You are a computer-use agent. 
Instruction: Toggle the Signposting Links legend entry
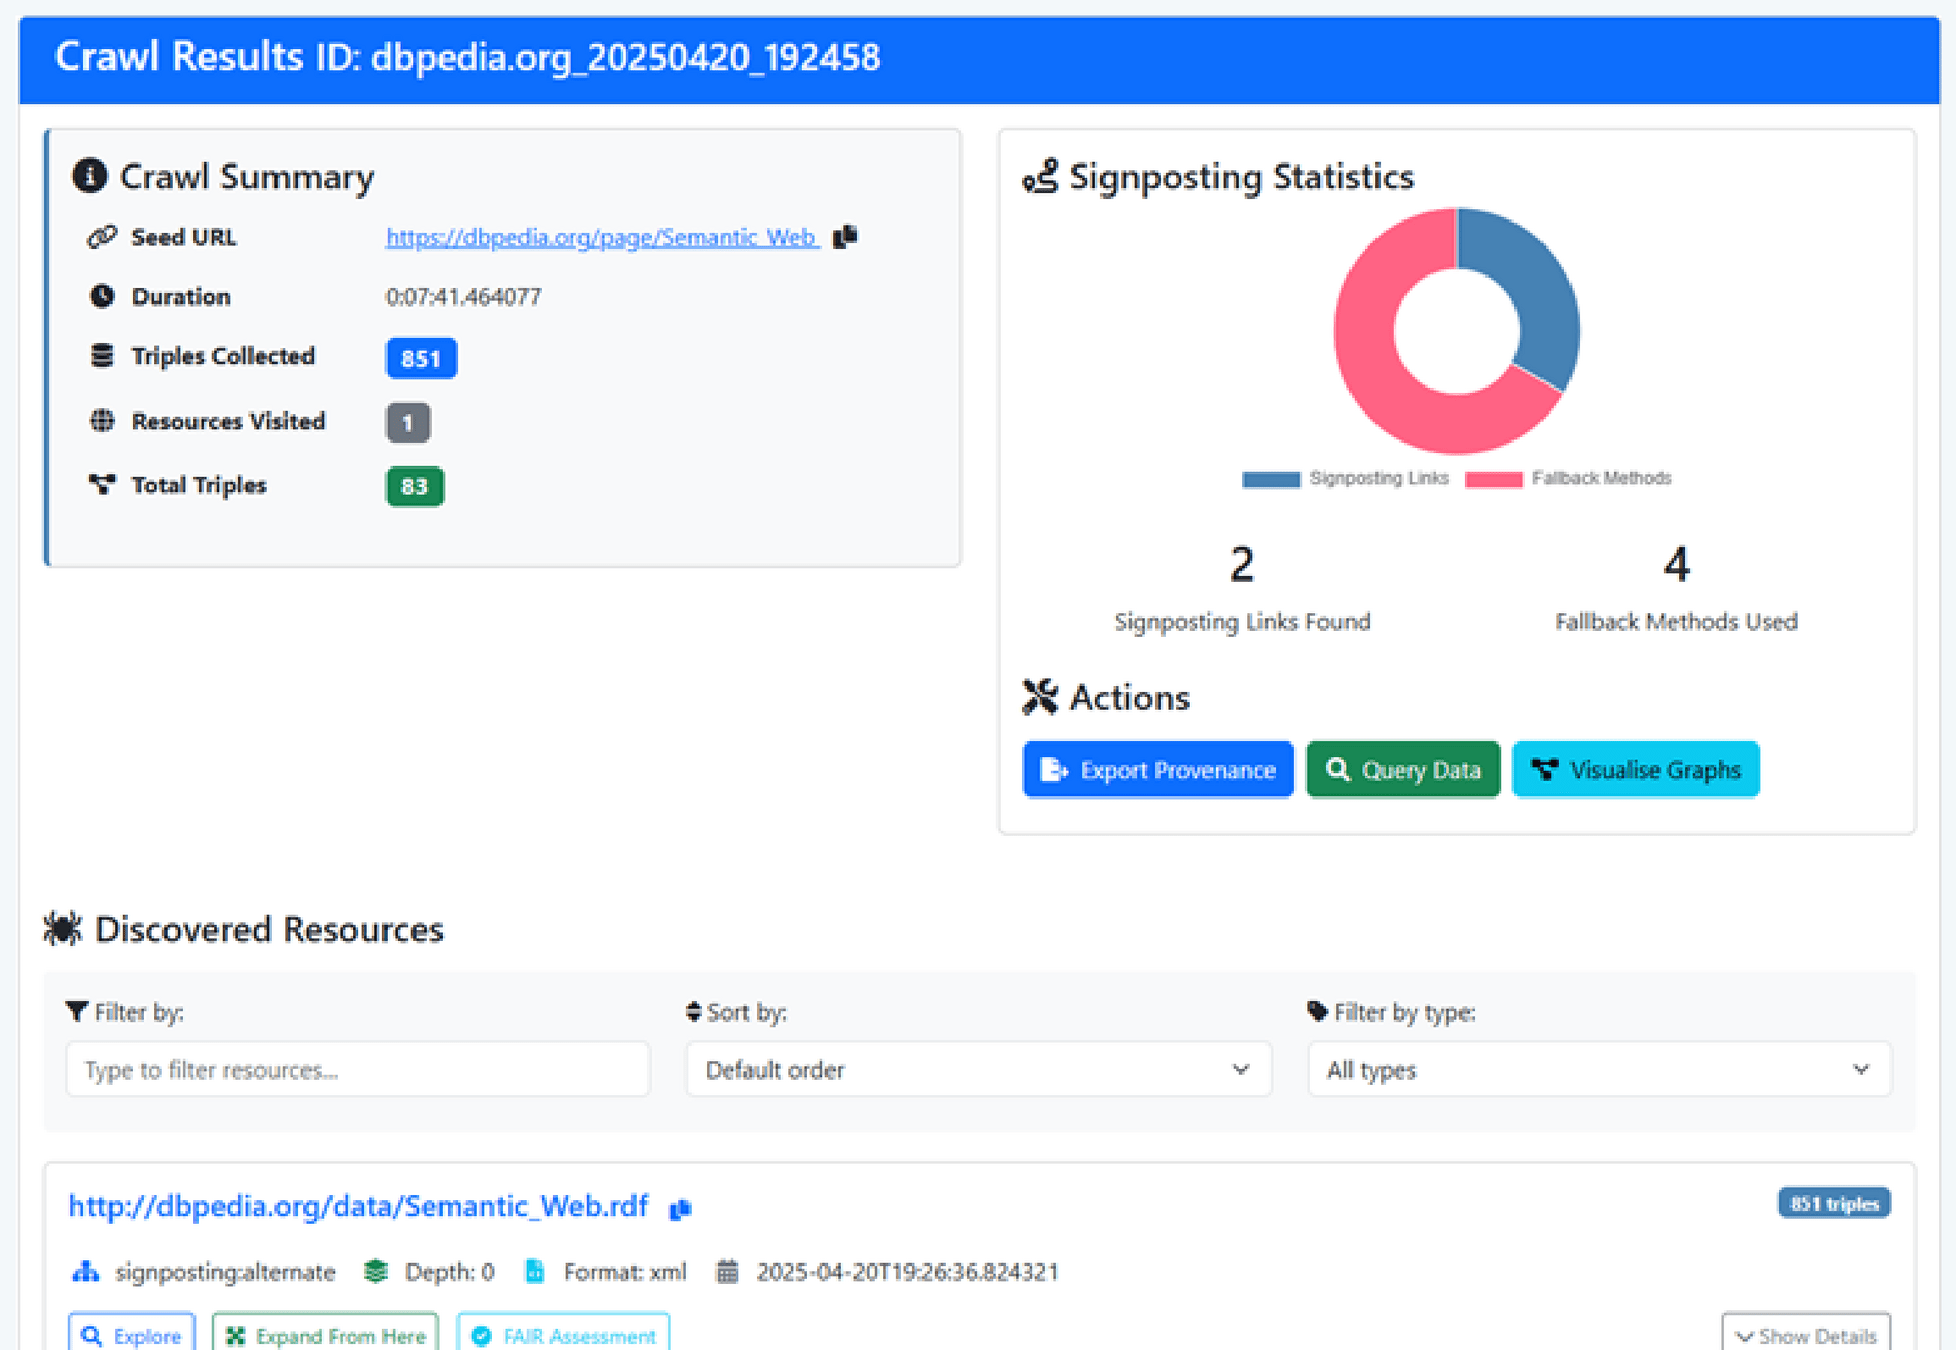point(1345,479)
